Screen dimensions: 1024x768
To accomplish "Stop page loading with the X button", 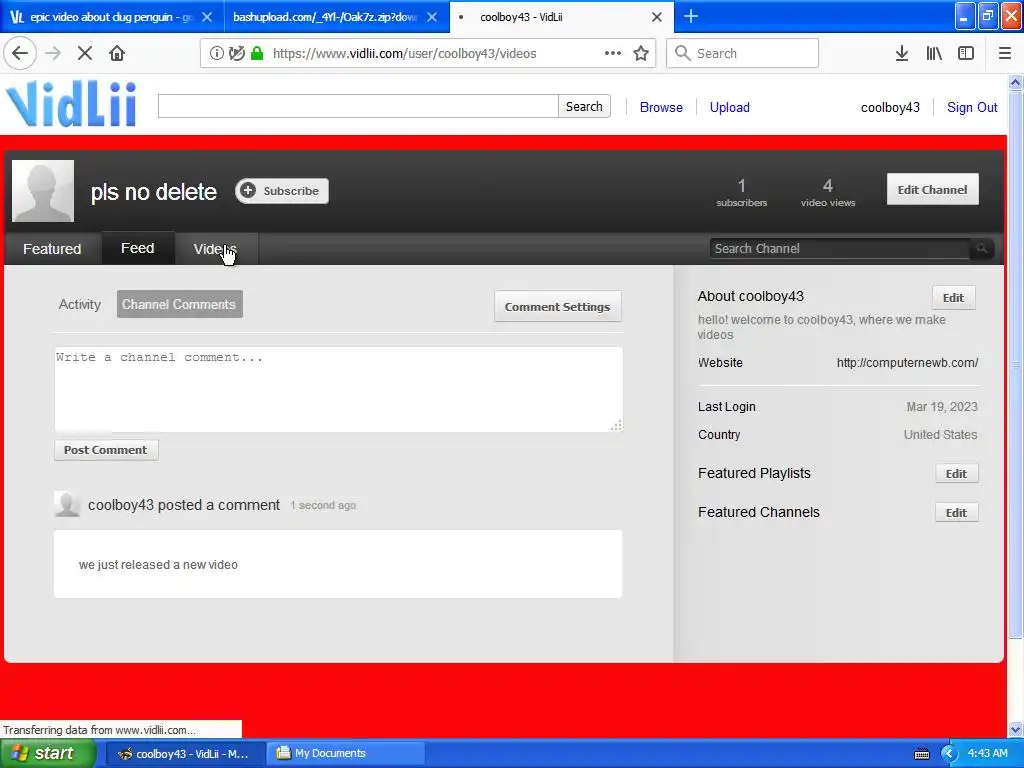I will [84, 53].
